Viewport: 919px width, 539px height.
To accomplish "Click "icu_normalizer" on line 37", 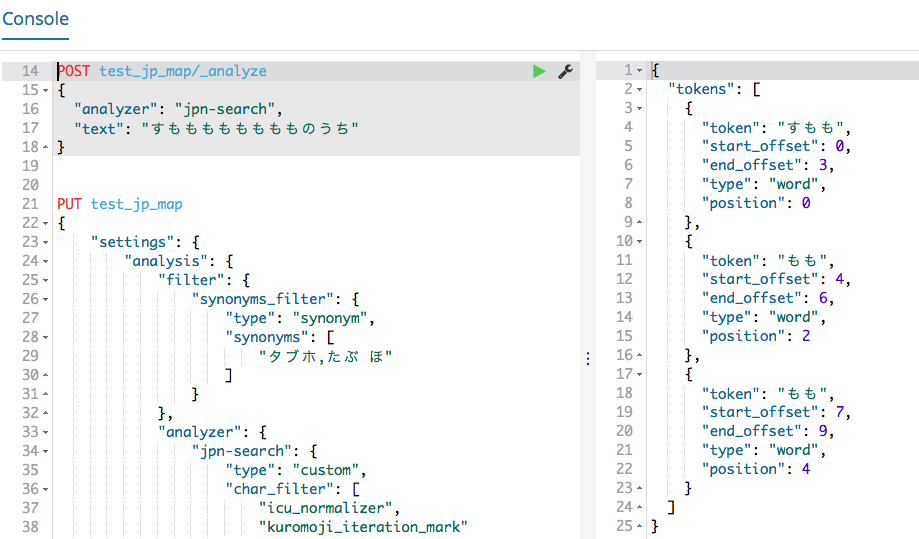I will tap(326, 509).
